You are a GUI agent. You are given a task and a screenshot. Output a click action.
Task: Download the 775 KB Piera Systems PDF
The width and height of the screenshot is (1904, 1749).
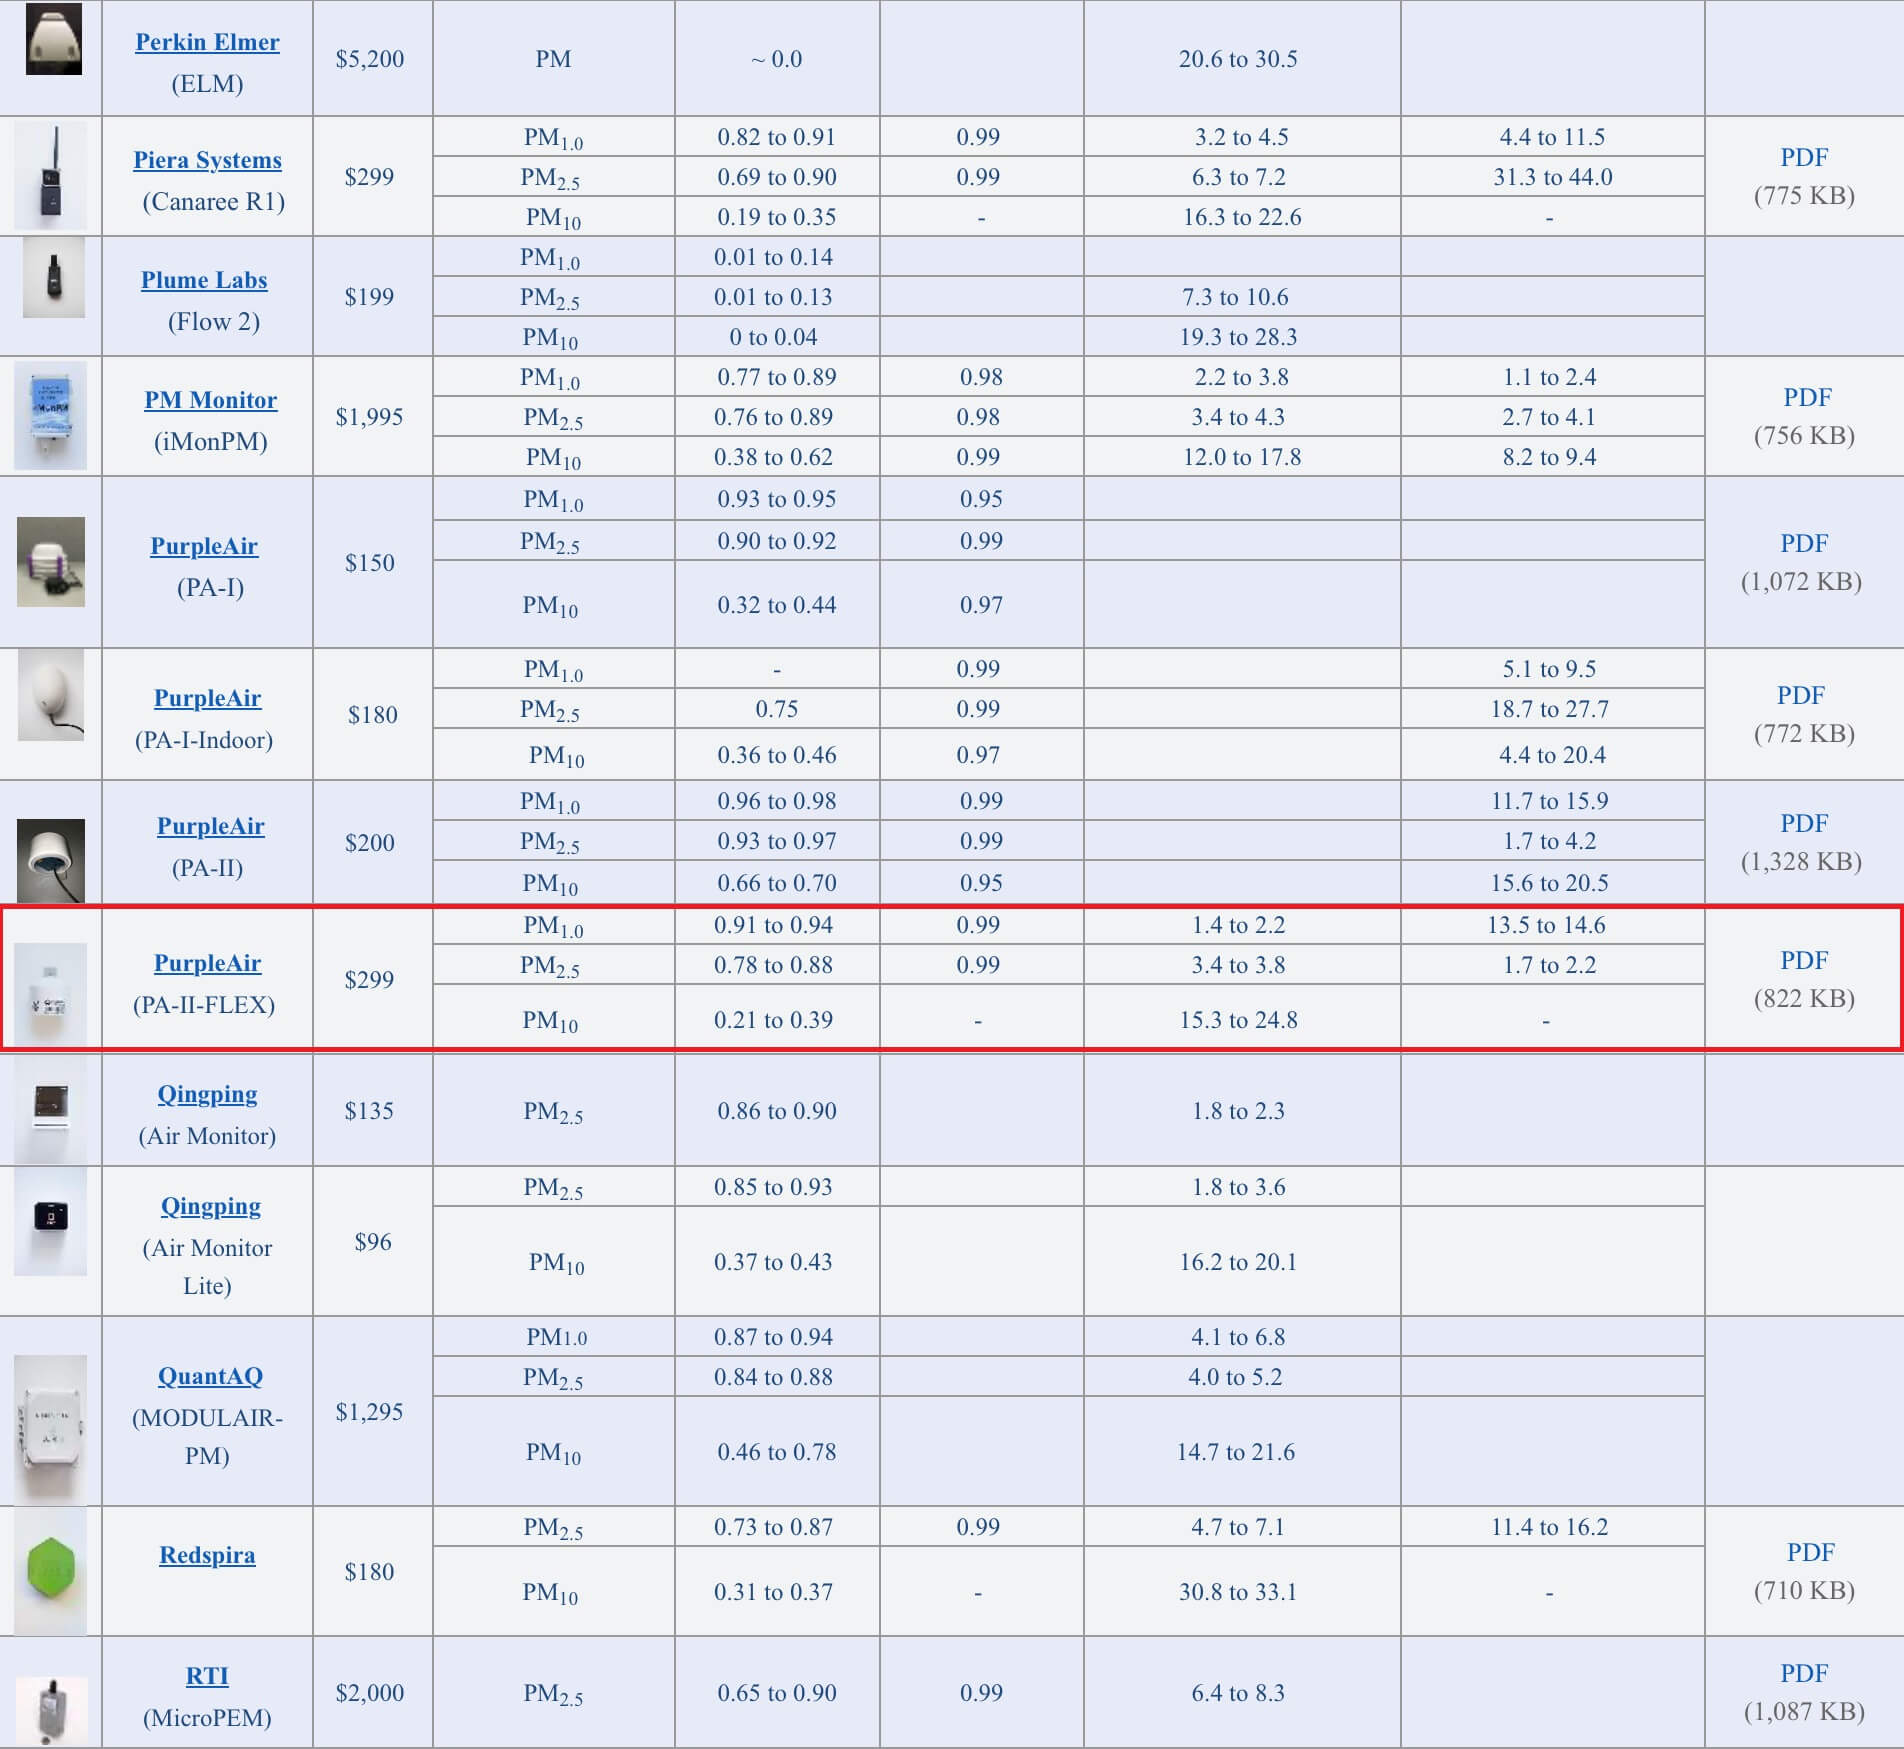point(1804,157)
